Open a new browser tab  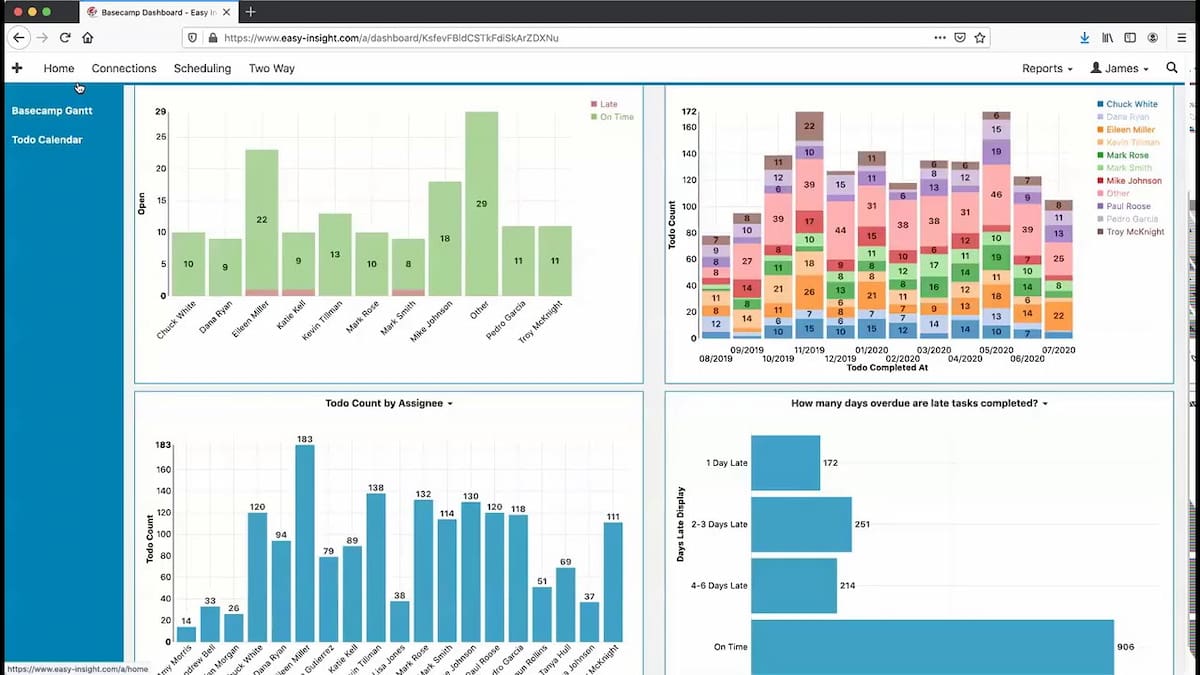pos(250,11)
